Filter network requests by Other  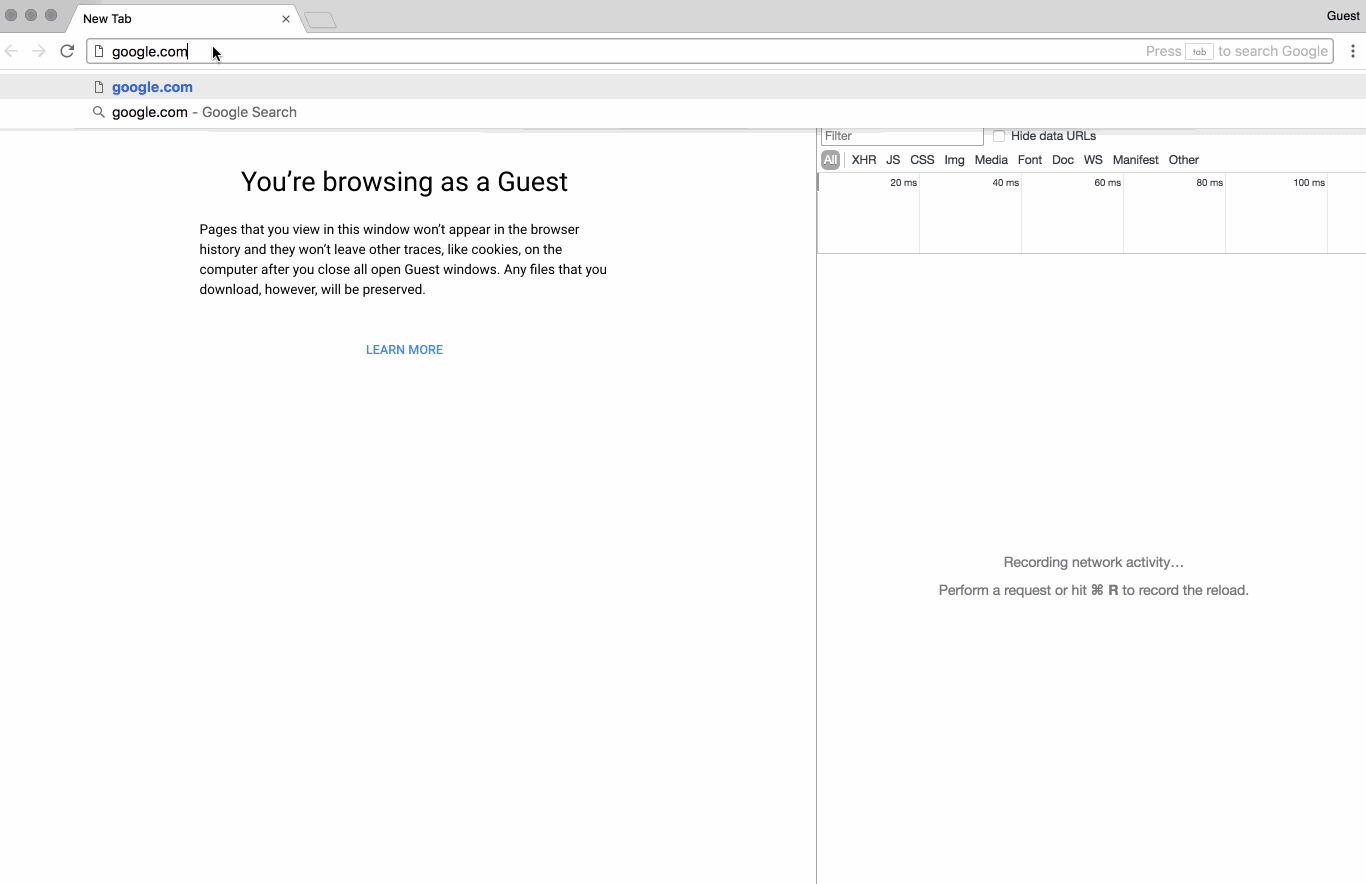tap(1184, 160)
